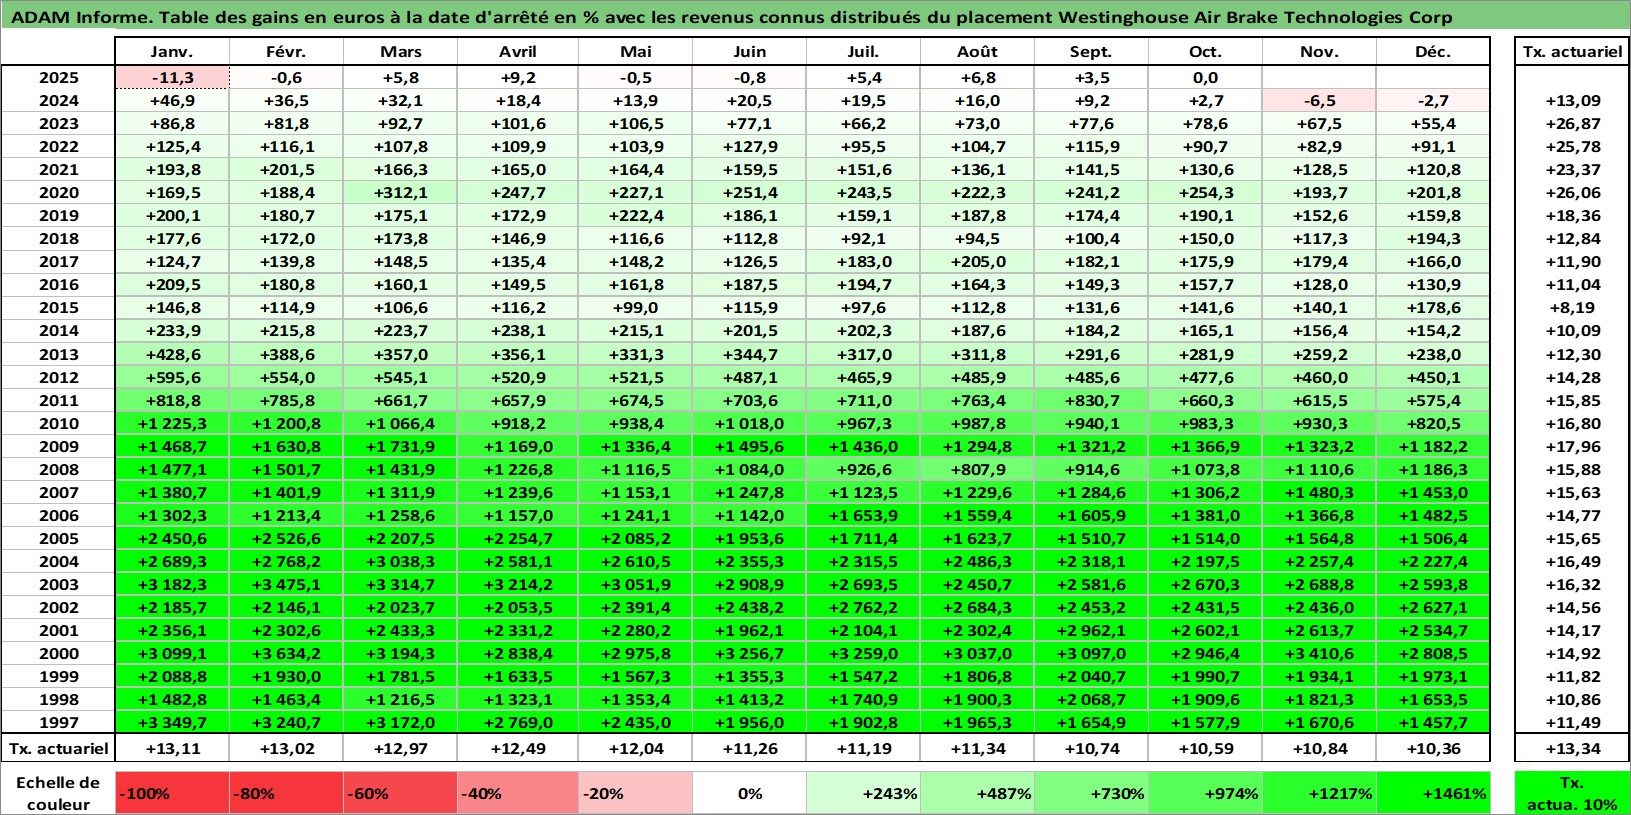Click the +818,8 cell for Janv. 2011
The width and height of the screenshot is (1631, 815).
[172, 400]
